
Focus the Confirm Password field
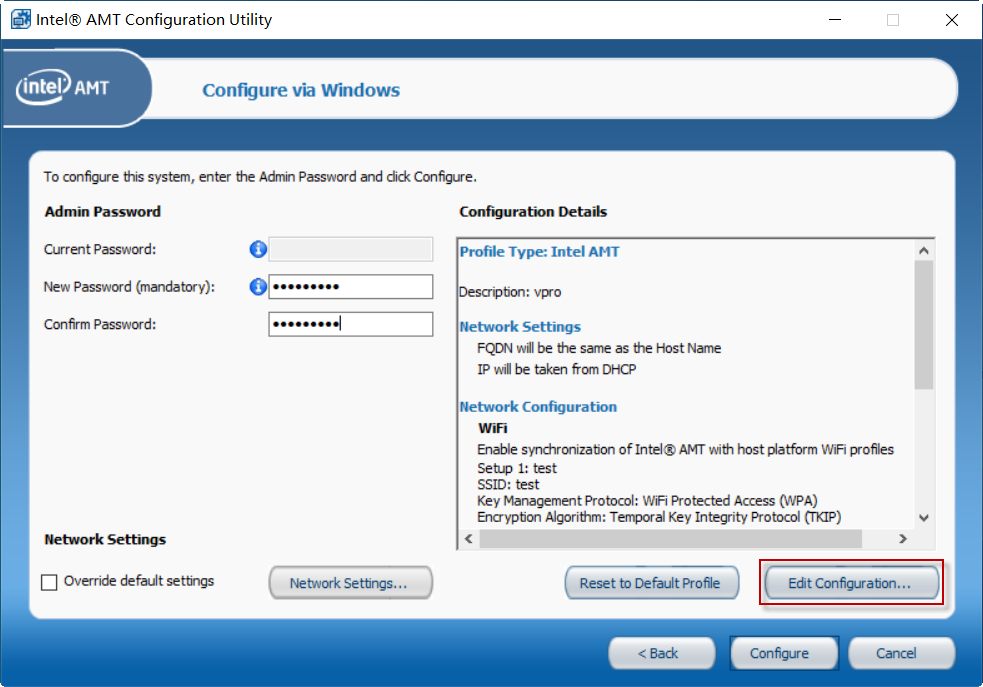click(x=350, y=324)
